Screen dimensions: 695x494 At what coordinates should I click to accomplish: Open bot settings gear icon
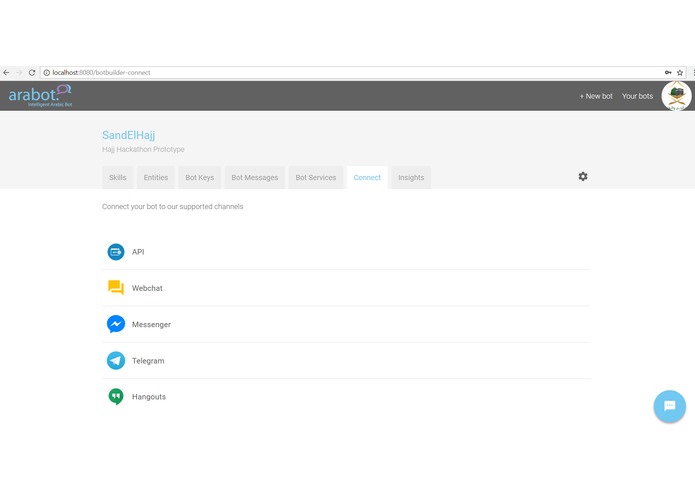[x=583, y=176]
